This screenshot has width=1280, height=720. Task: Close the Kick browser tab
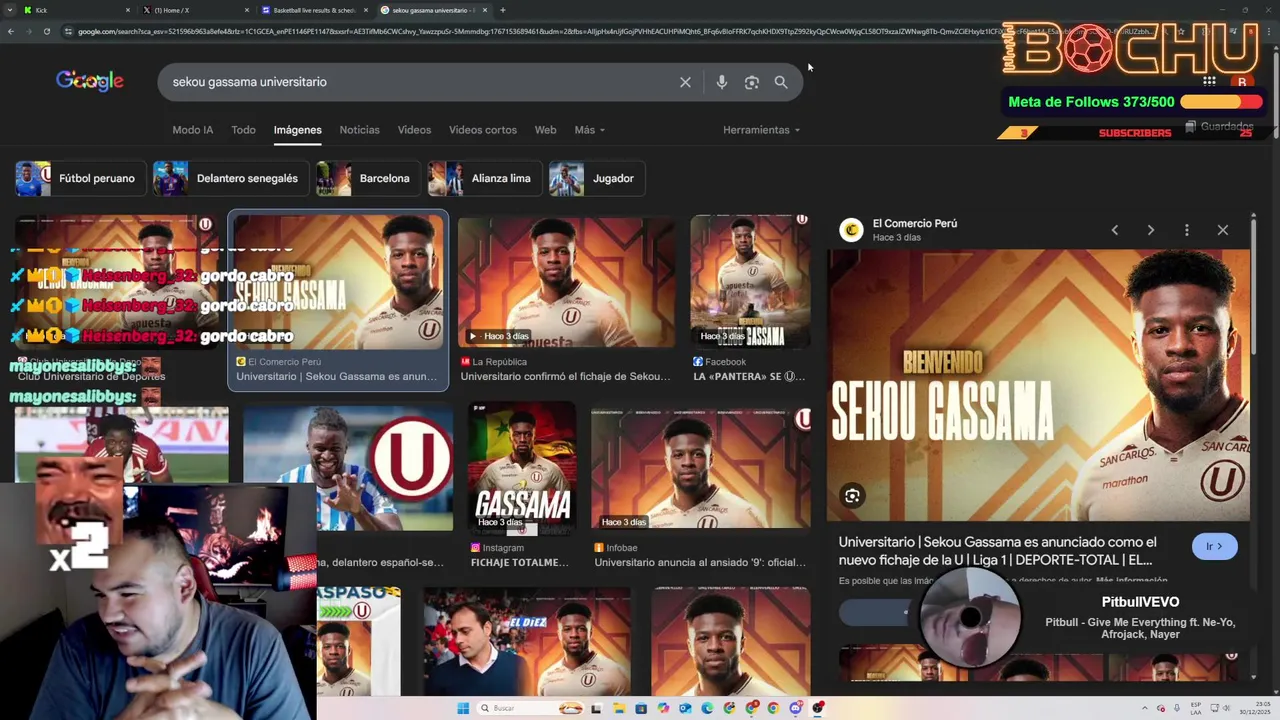[128, 10]
